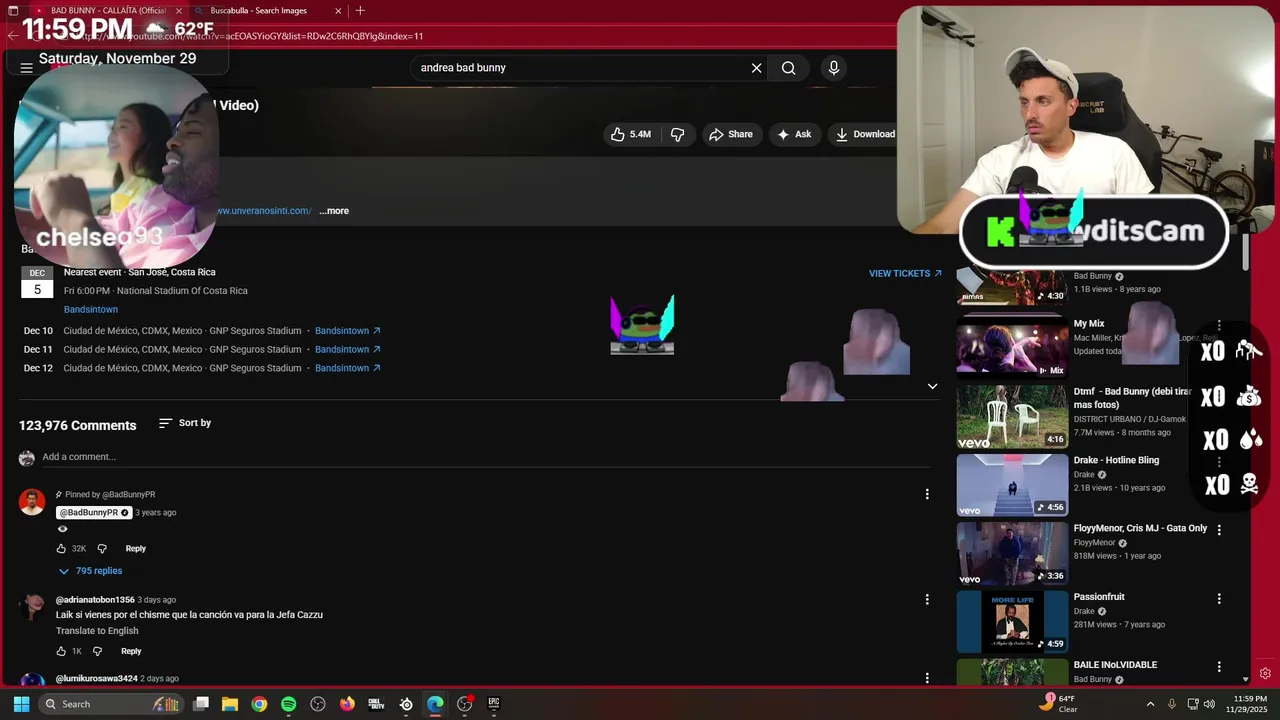Open Call of Duty taskbar icon
Image resolution: width=1280 pixels, height=720 pixels.
pos(377,704)
